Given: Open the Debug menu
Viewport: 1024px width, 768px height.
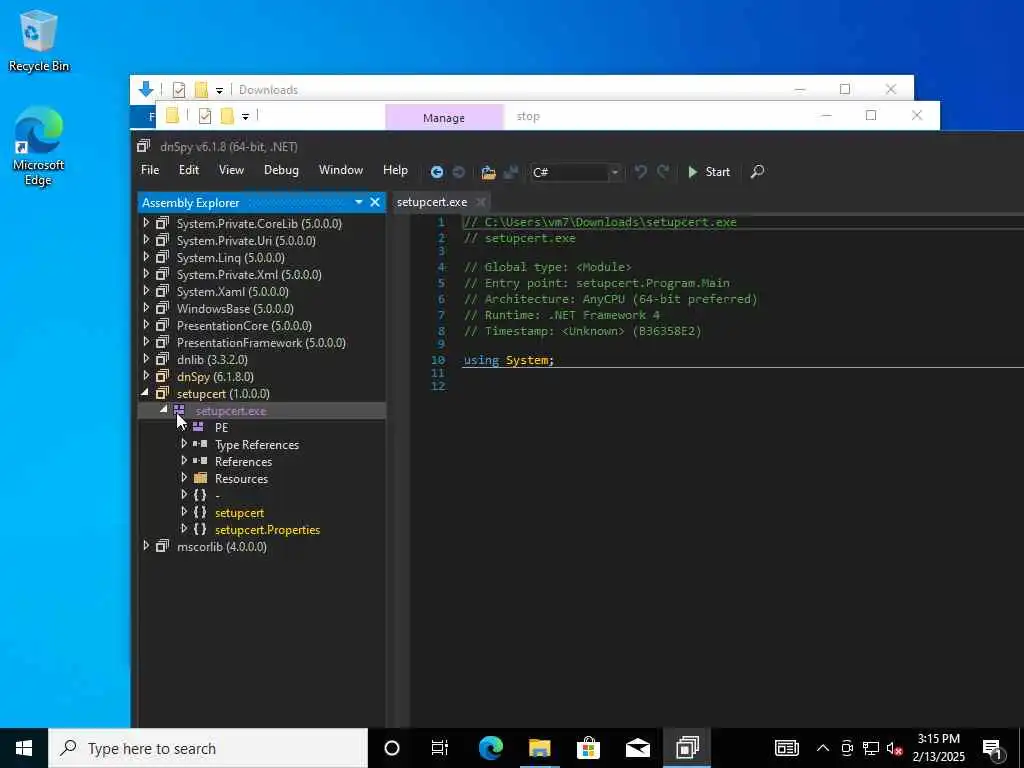Looking at the screenshot, I should (281, 170).
